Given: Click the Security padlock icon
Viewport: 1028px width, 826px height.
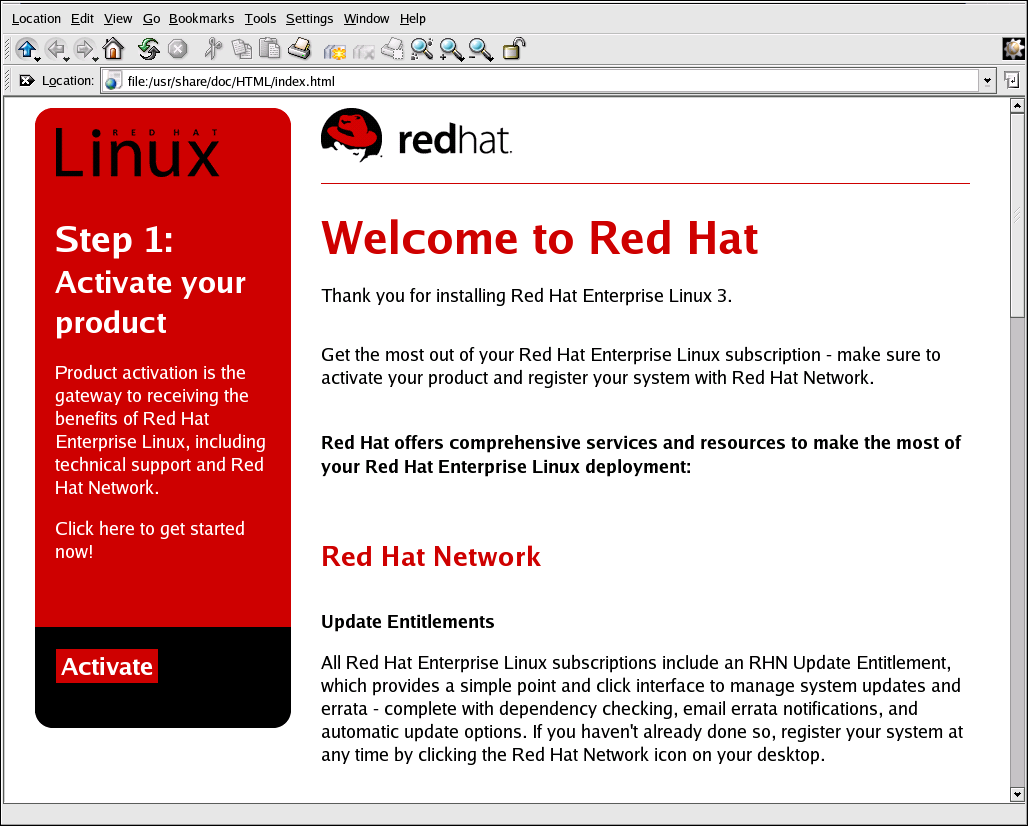Looking at the screenshot, I should click(x=514, y=48).
